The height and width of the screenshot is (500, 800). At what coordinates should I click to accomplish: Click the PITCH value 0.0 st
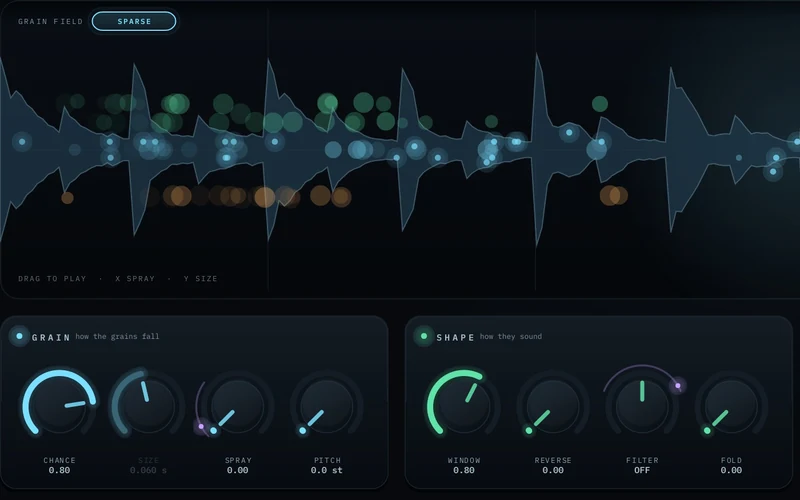[327, 470]
